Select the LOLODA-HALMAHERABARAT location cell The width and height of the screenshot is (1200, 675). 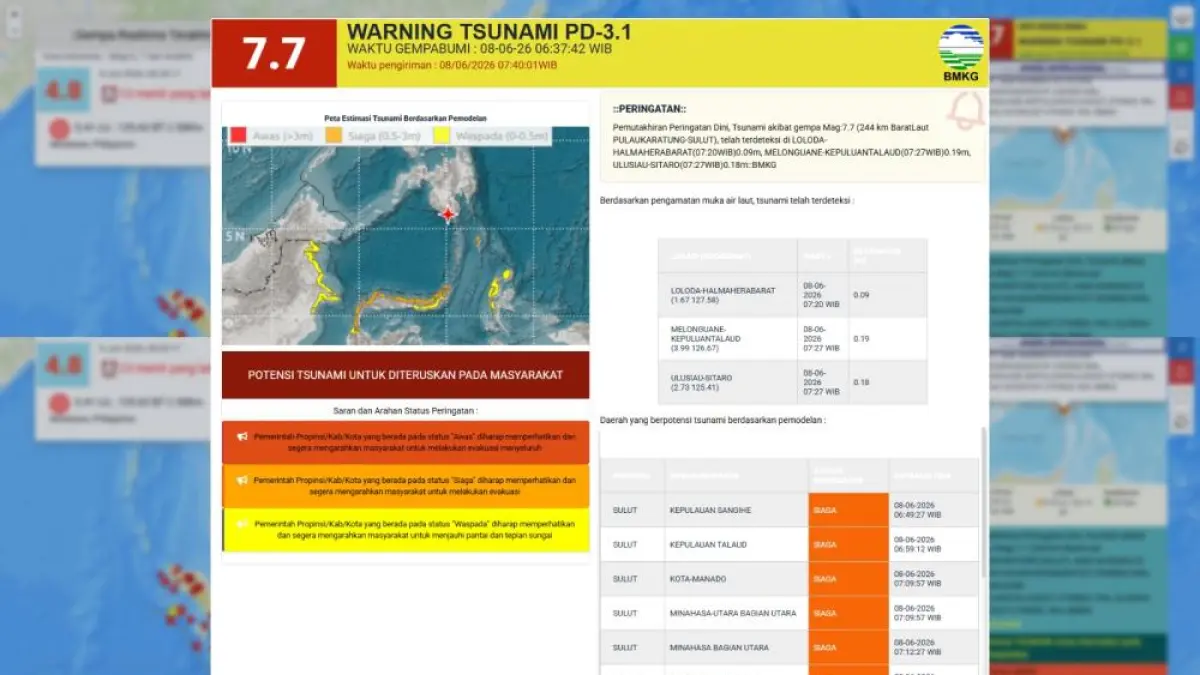(727, 295)
